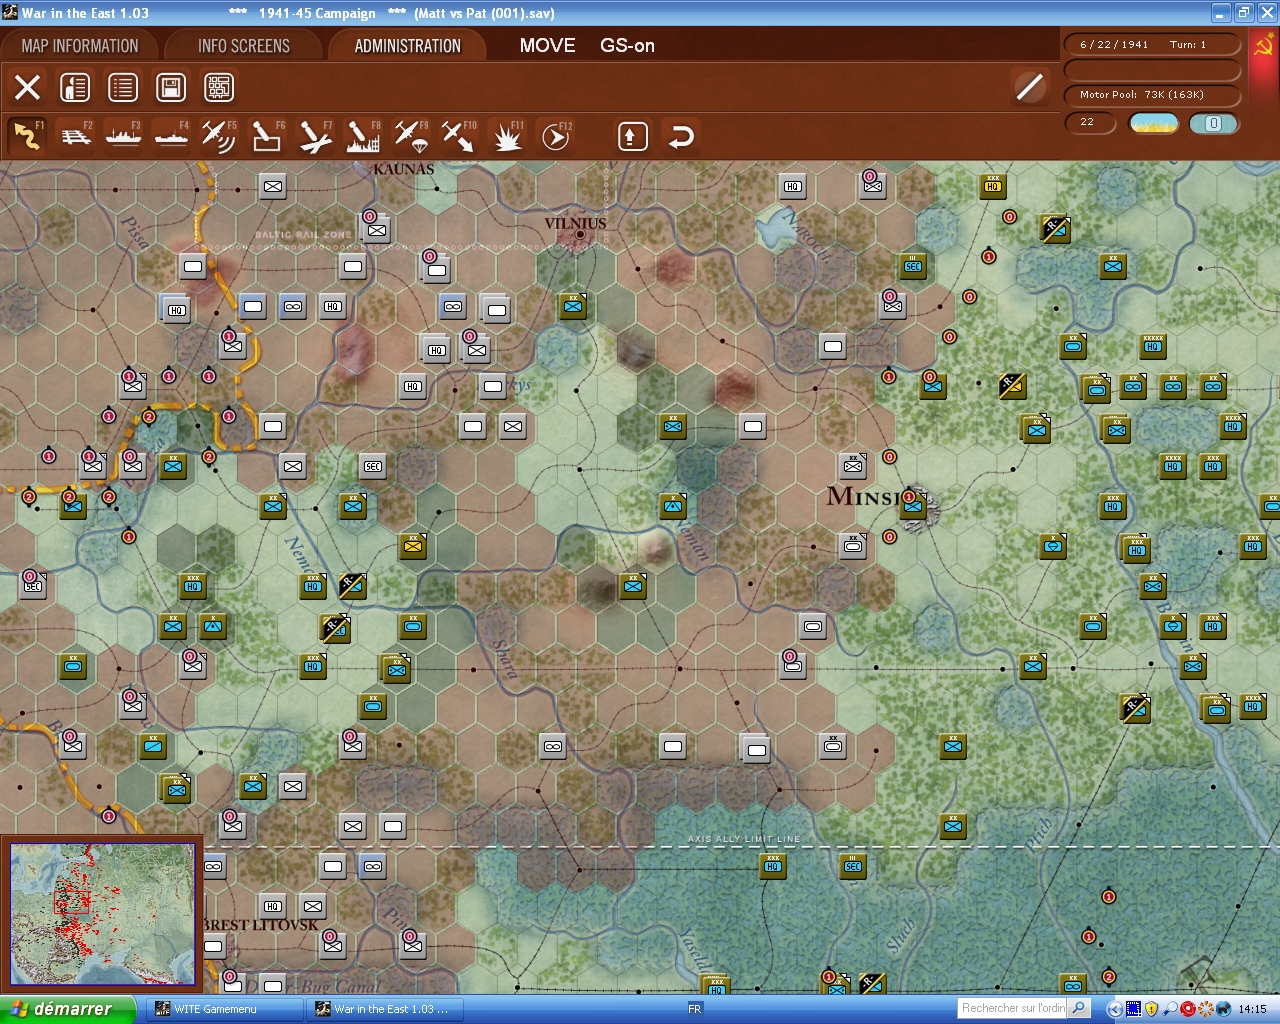1280x1024 pixels.
Task: Click the Motor Pool 73K readout
Action: pyautogui.click(x=1153, y=95)
